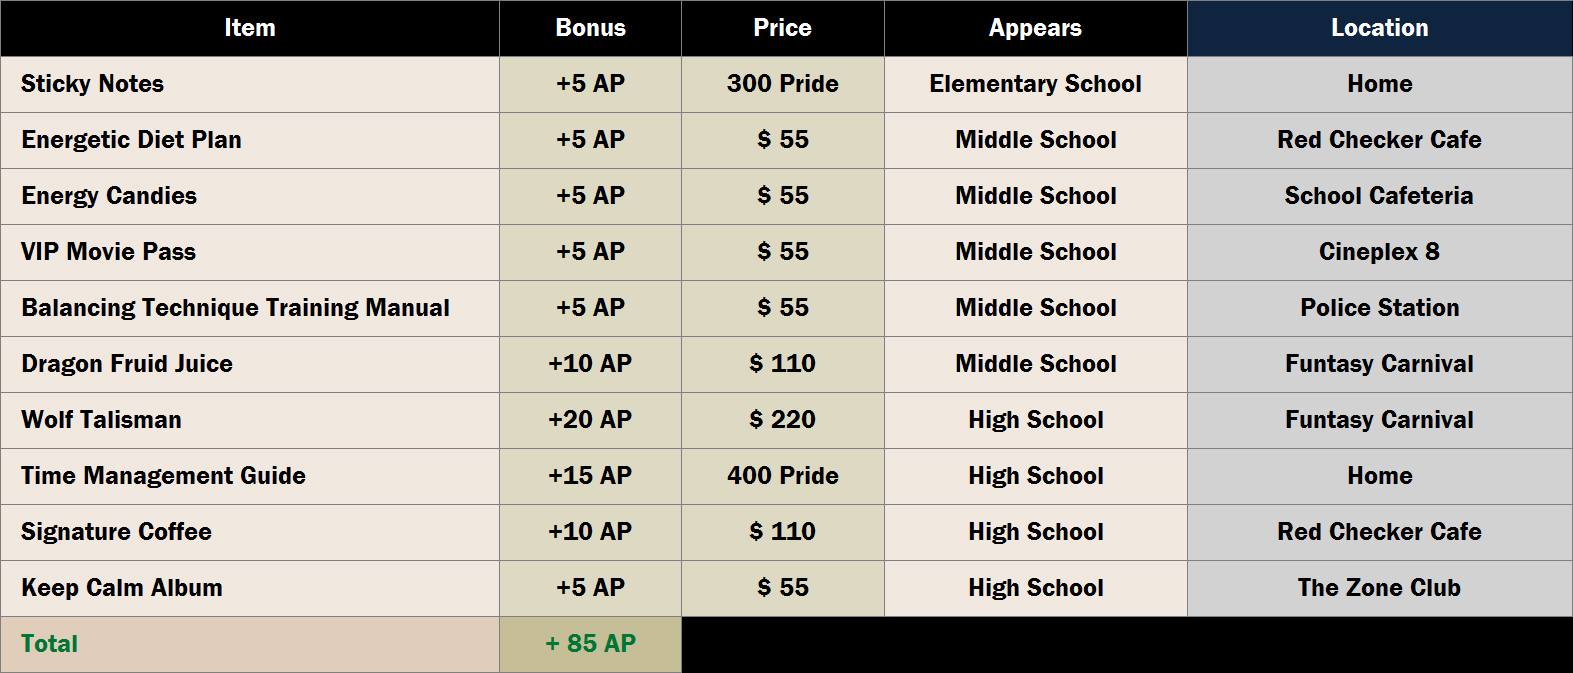The width and height of the screenshot is (1573, 673).
Task: Click the Keep Calm Album cell
Action: 122,588
